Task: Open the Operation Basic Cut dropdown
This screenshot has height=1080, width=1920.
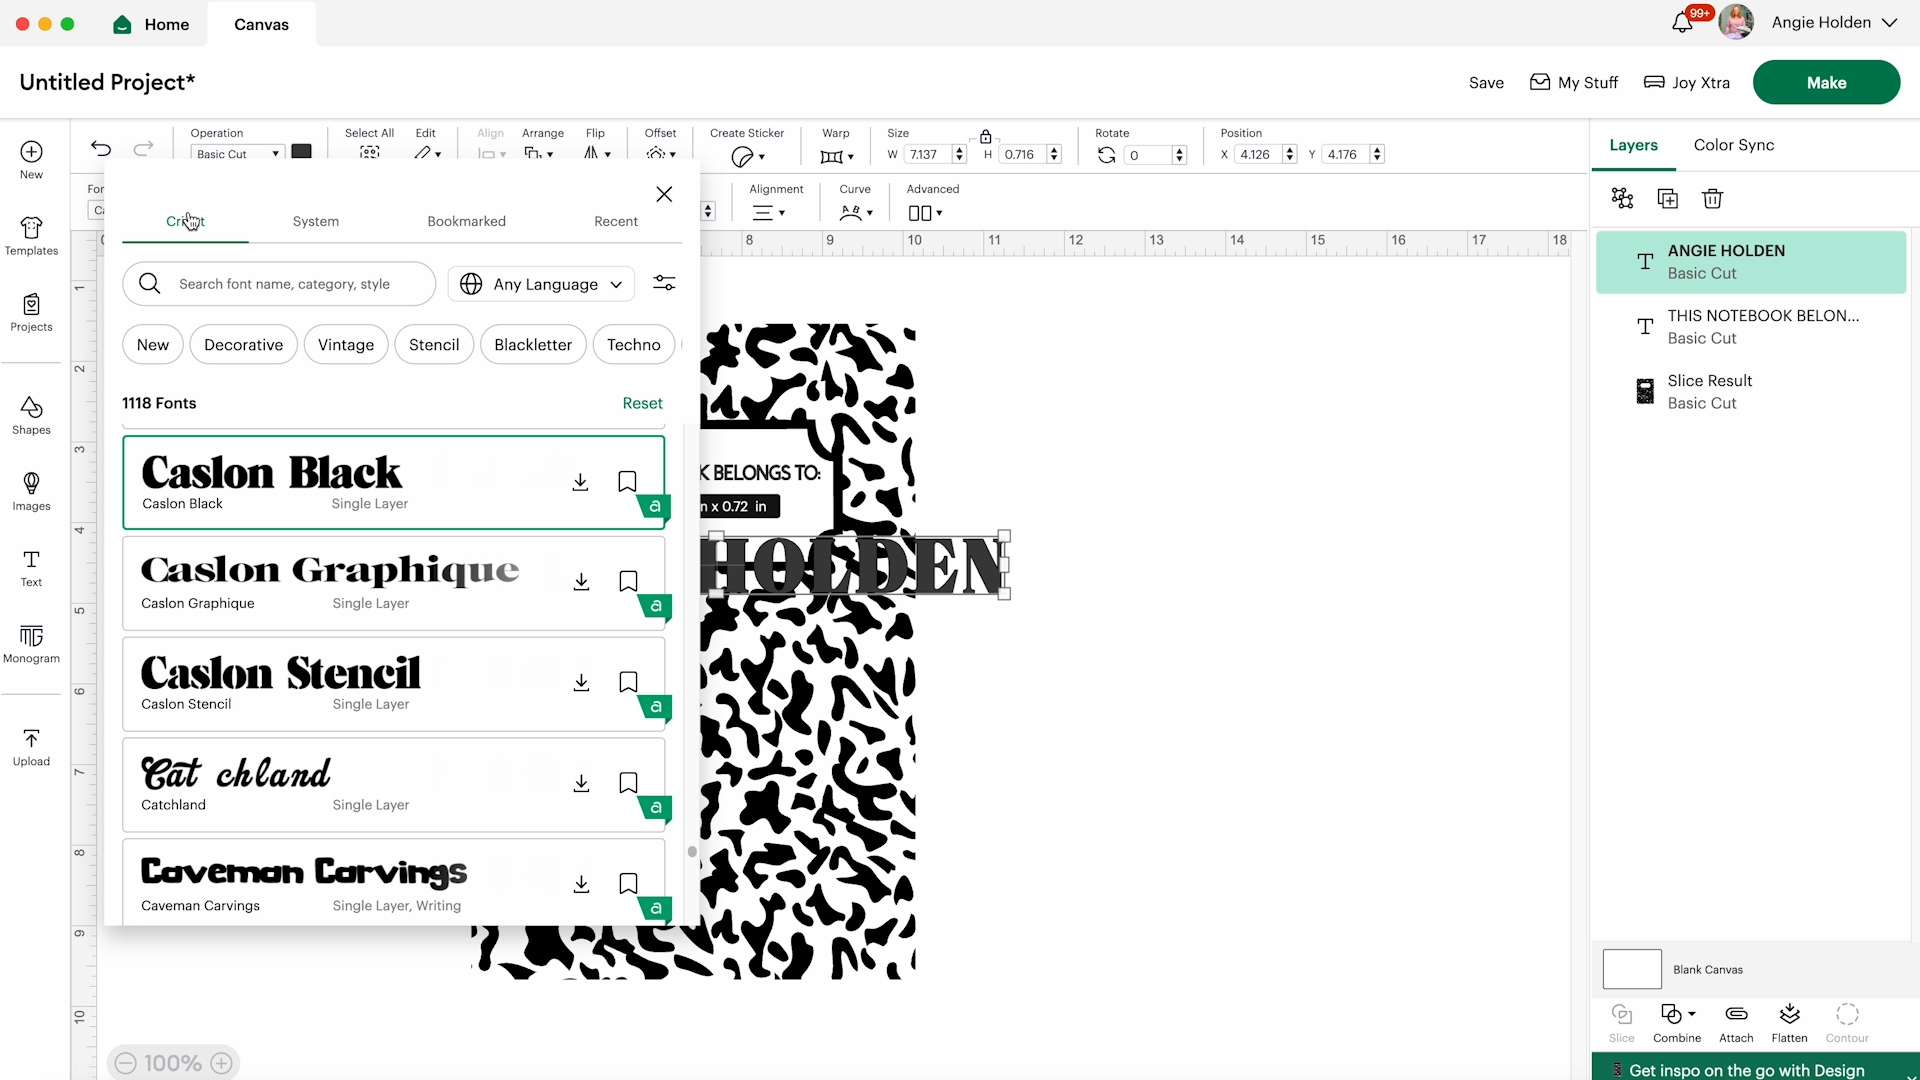Action: (x=237, y=154)
